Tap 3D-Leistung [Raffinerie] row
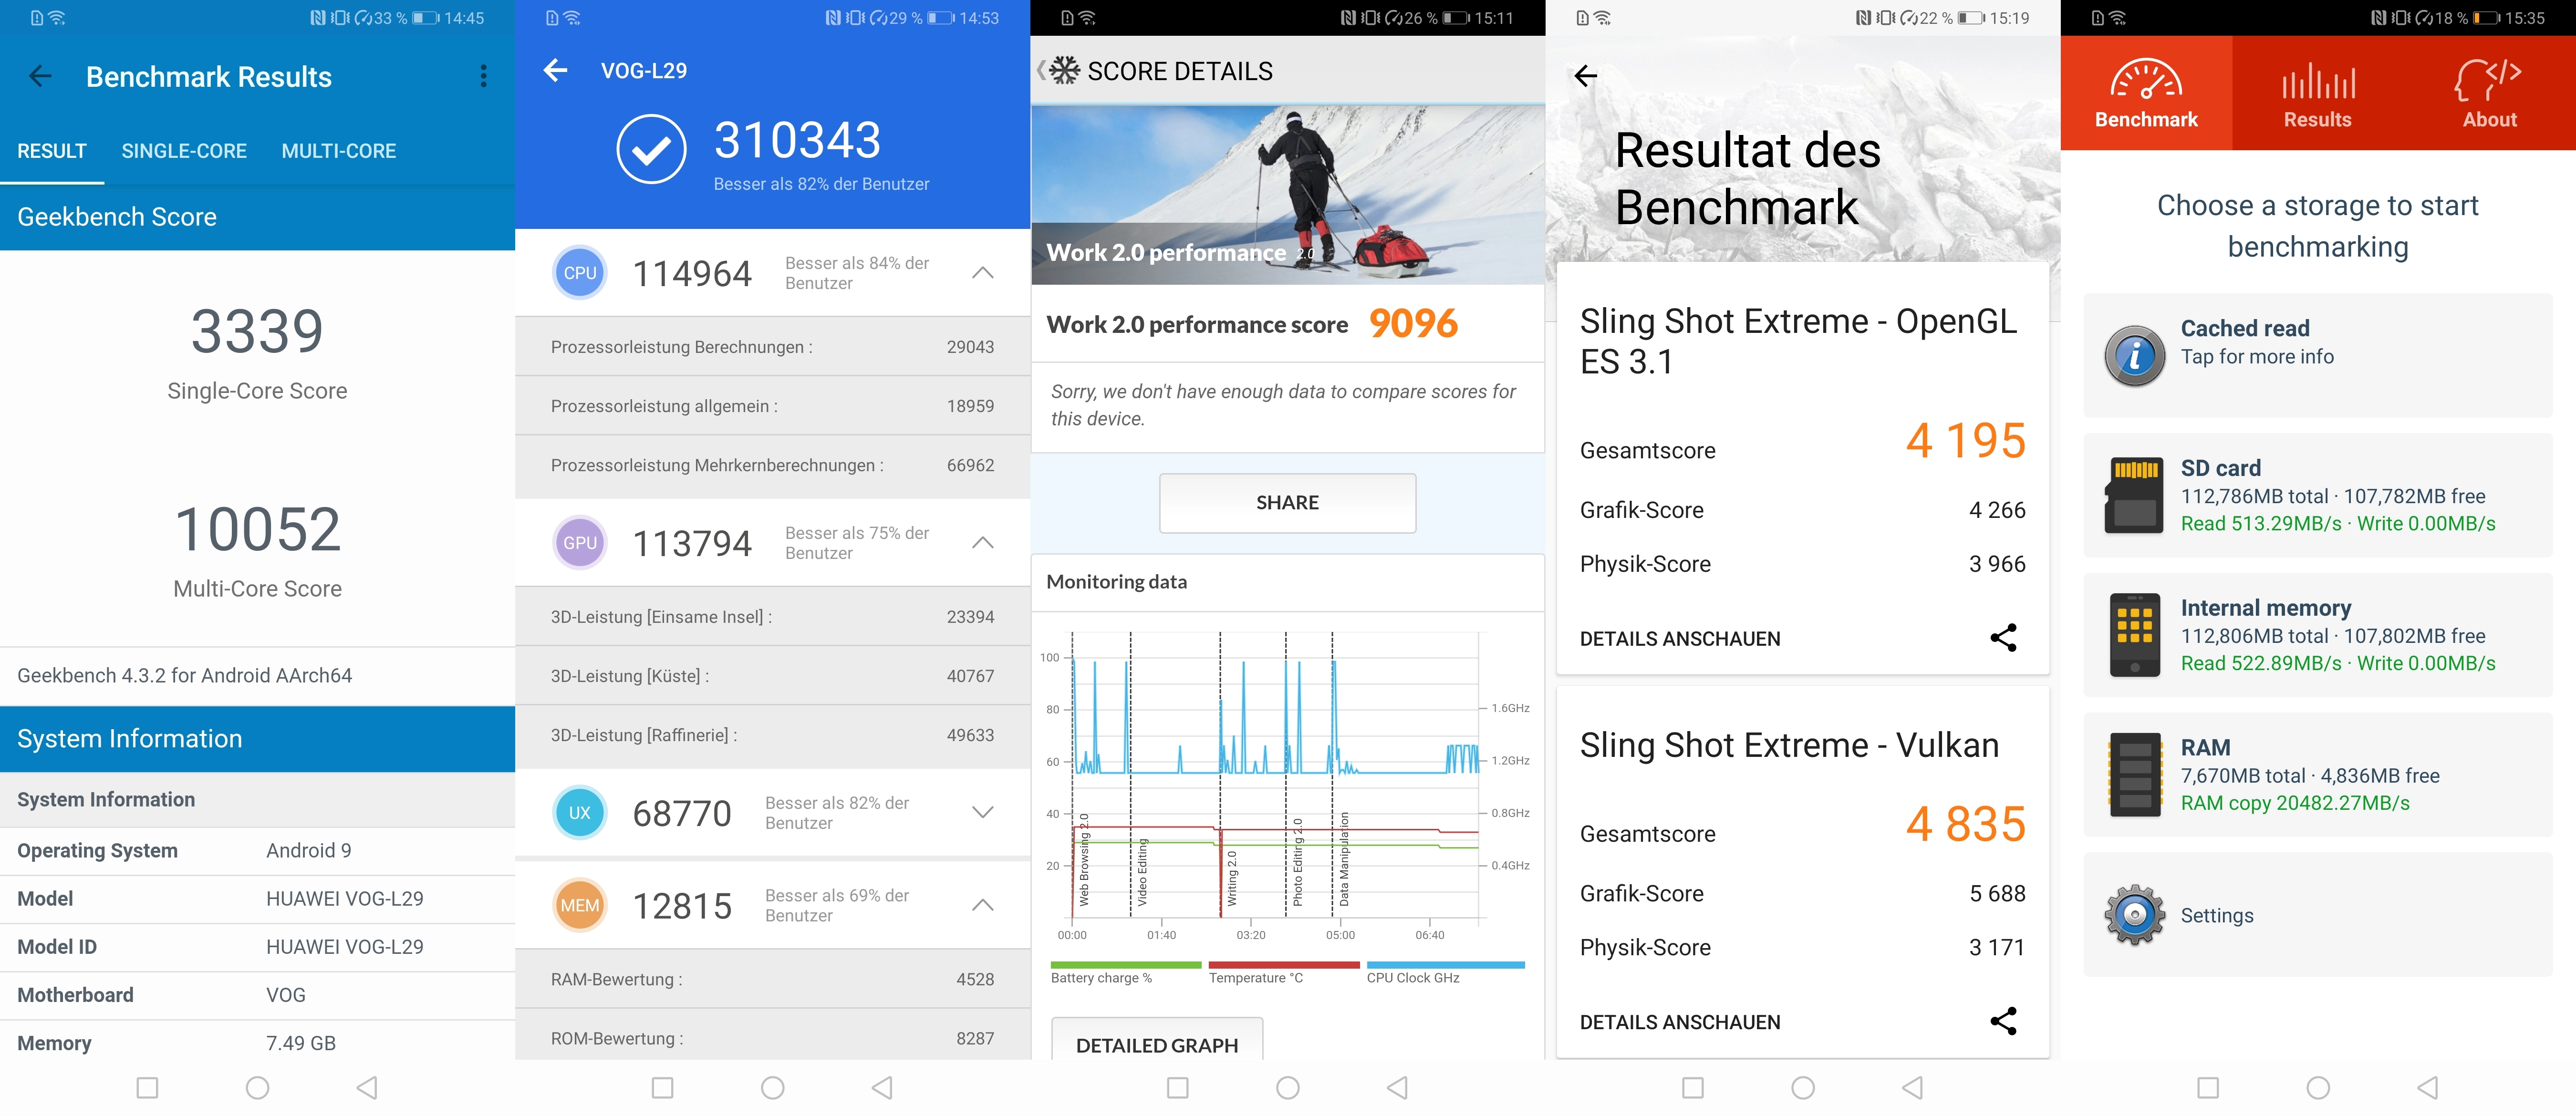 pos(772,735)
